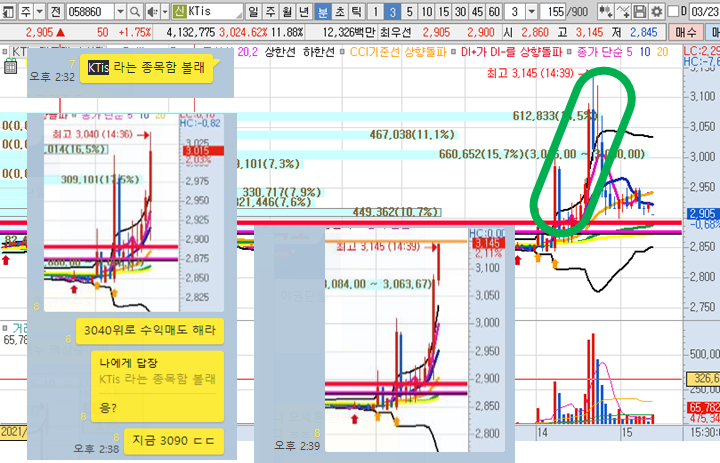
Task: Click the small square before CCI기준선
Action: [342, 52]
